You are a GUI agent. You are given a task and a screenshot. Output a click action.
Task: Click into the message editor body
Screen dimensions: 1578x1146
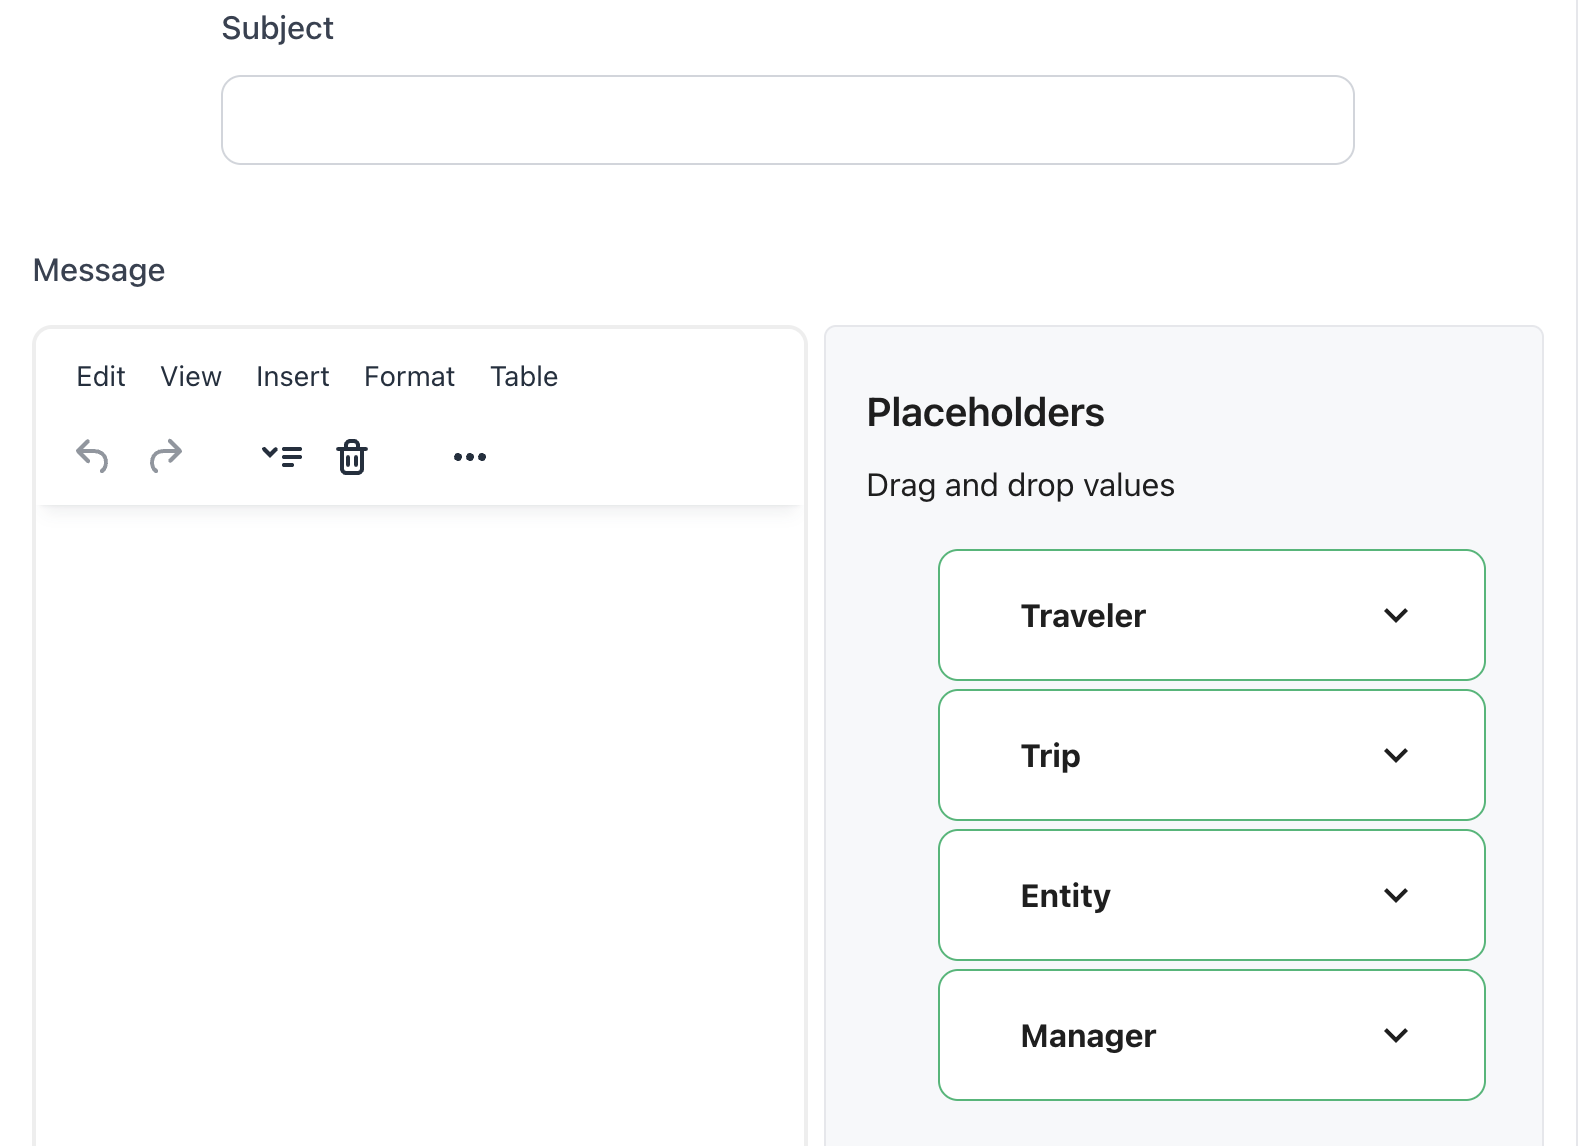tap(420, 800)
